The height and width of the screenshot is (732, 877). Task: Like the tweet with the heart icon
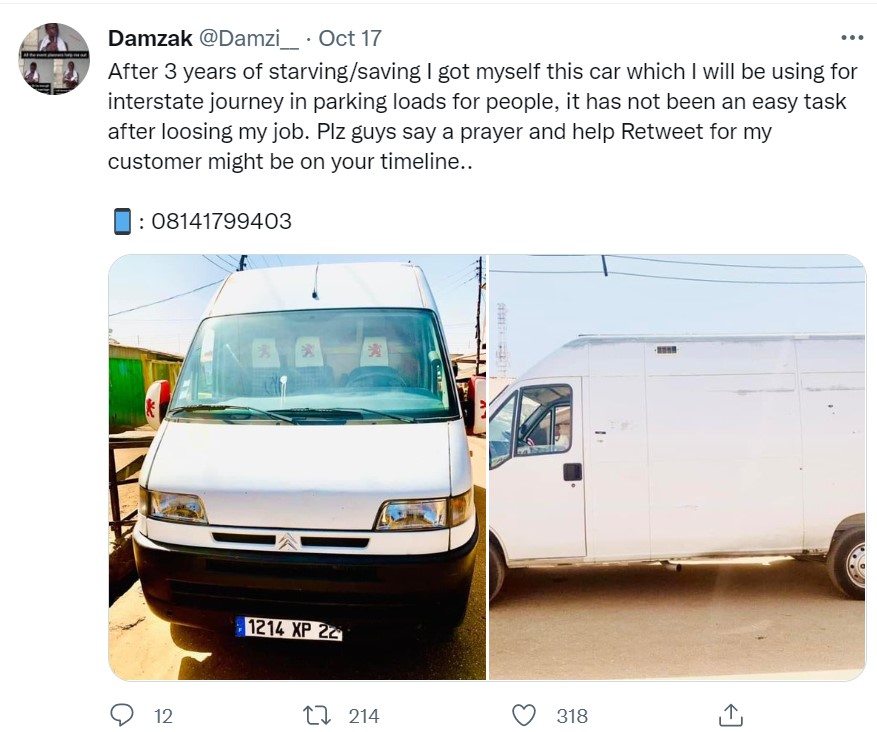coord(524,715)
